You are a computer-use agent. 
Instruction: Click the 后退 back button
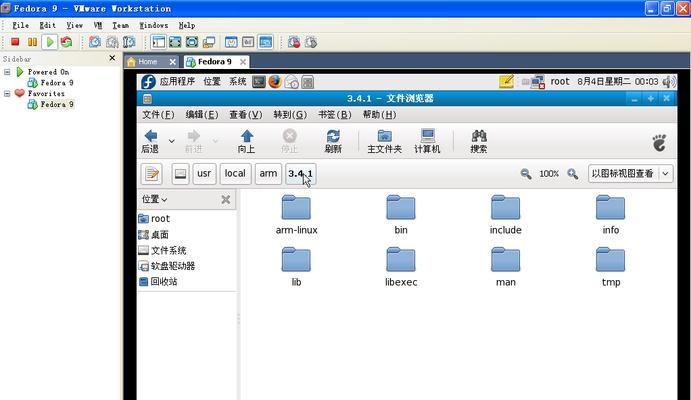(x=150, y=141)
